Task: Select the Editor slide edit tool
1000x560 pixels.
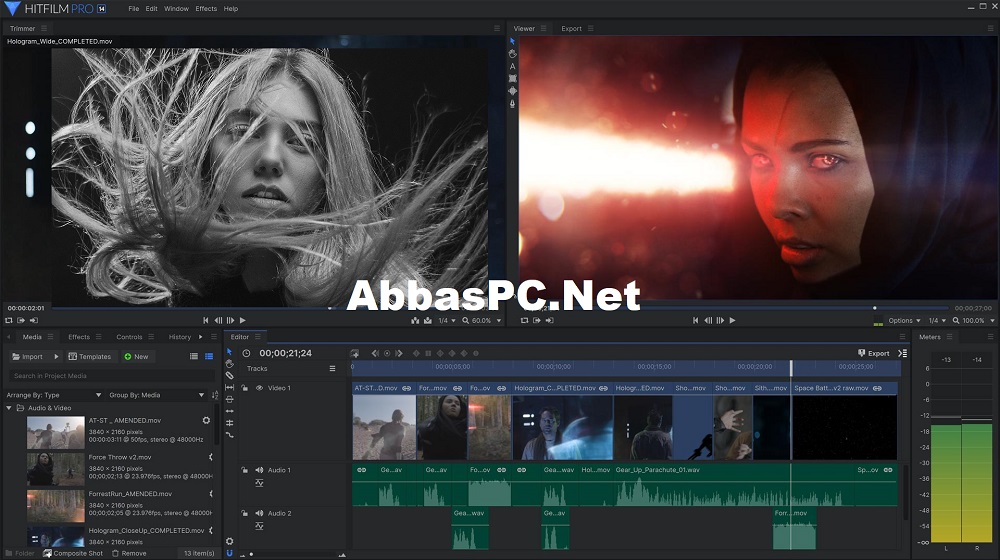Action: [230, 399]
